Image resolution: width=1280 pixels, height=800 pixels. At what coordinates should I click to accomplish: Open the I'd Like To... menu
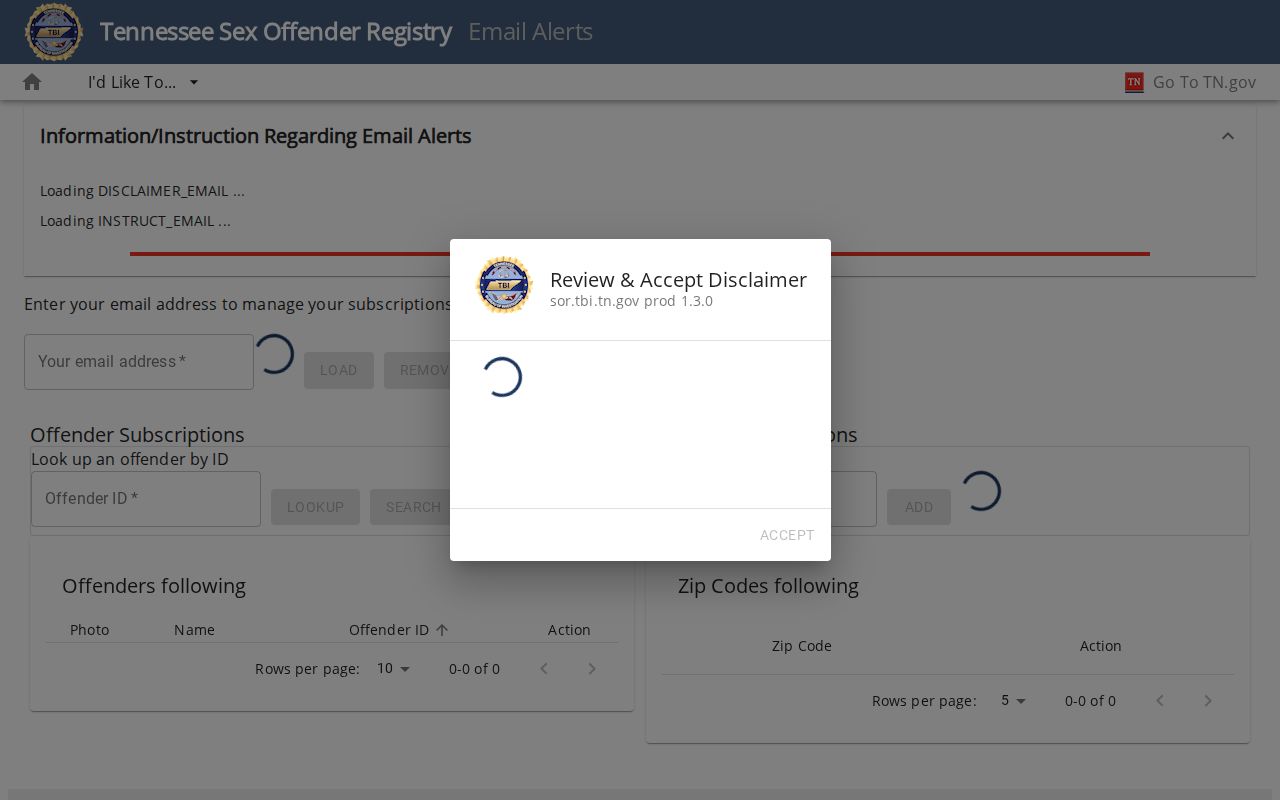(x=143, y=82)
